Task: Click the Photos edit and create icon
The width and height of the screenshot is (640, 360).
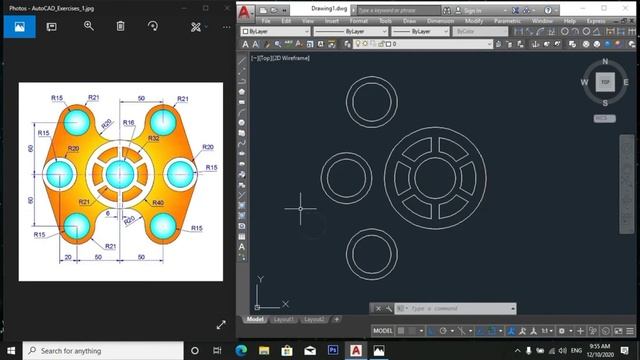Action: [196, 27]
